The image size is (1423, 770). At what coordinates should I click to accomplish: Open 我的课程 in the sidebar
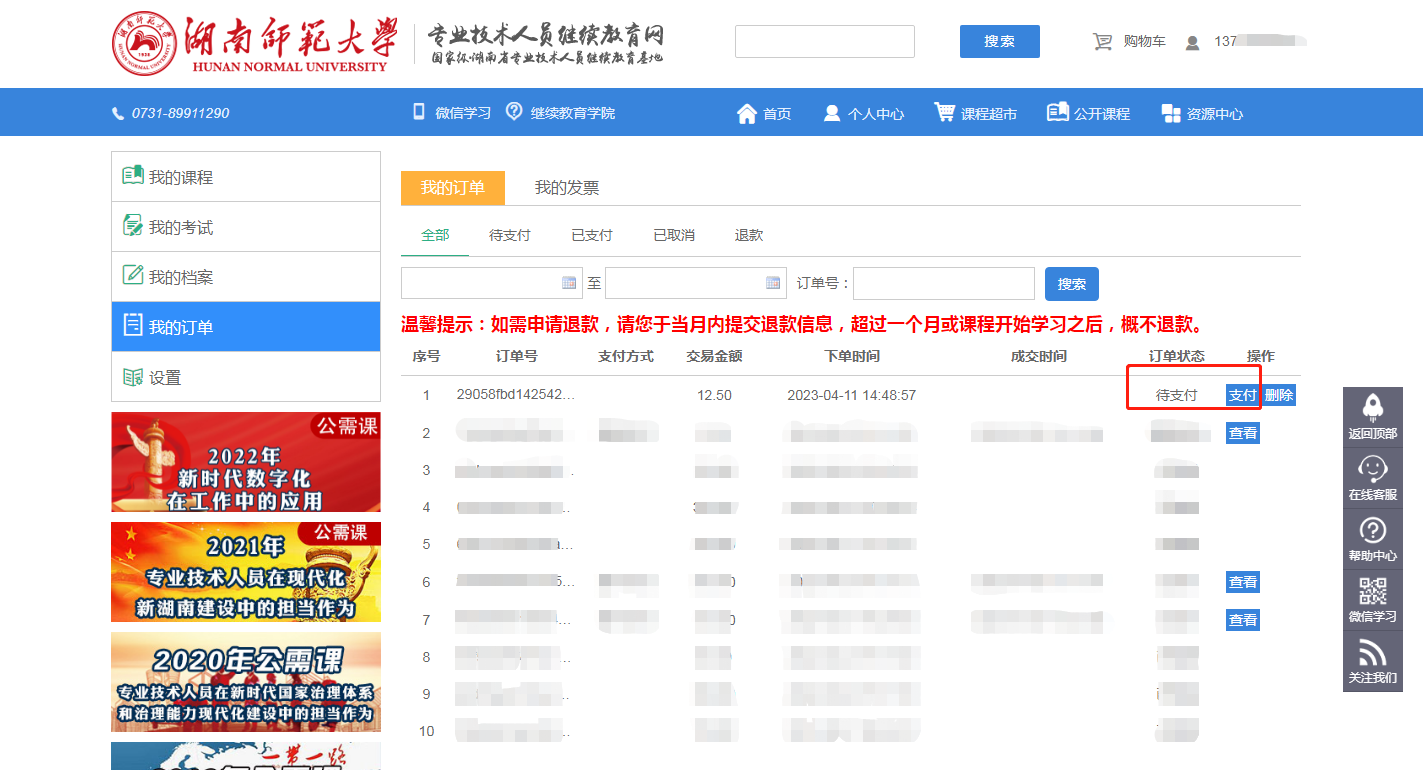pos(246,177)
